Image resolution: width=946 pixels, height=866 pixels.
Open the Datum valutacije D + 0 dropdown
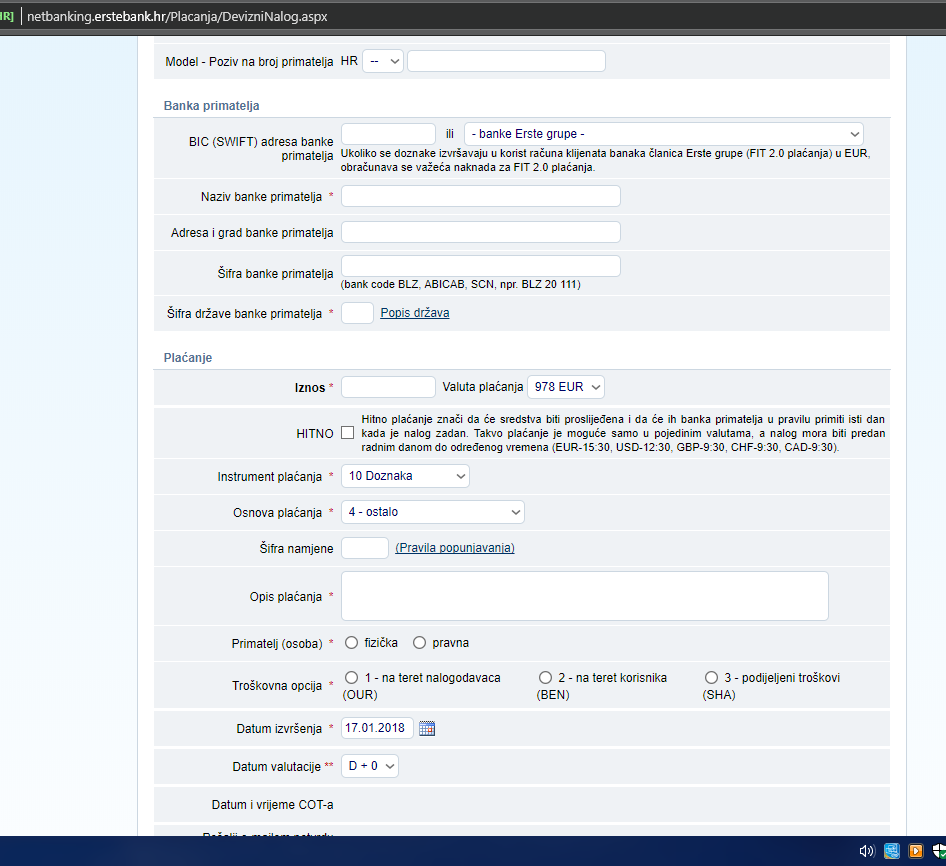(370, 766)
